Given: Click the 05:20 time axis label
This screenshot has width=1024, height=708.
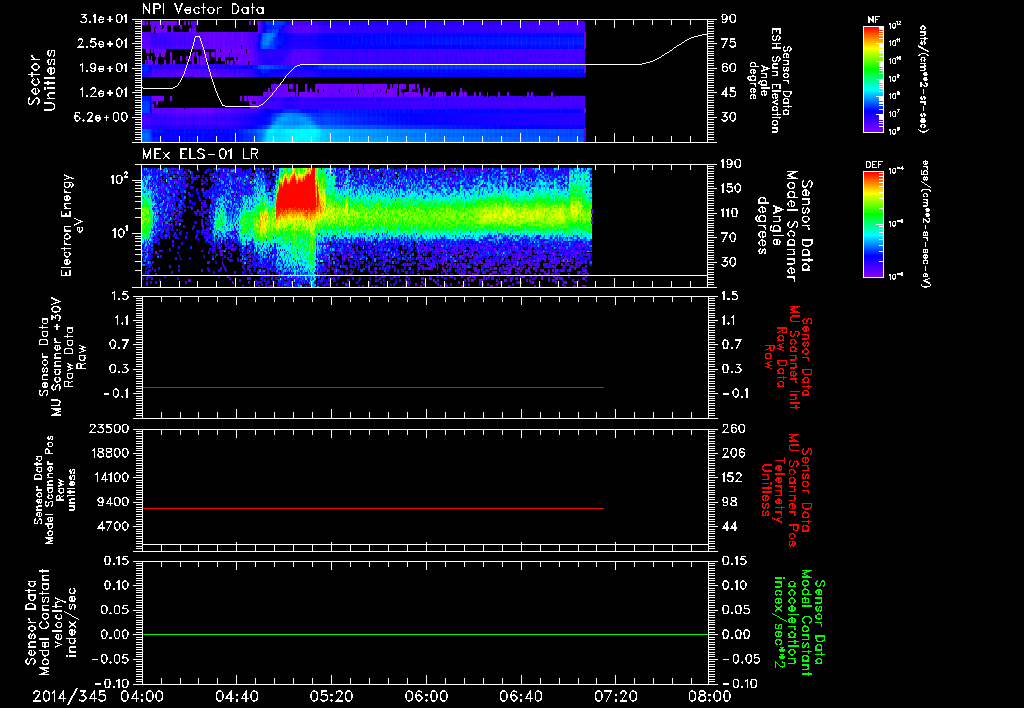Looking at the screenshot, I should point(332,696).
